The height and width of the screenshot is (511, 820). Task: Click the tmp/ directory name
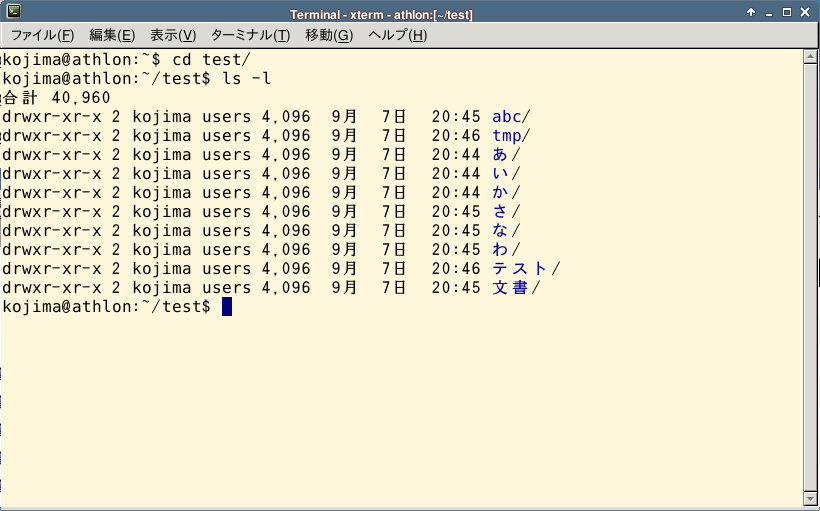(511, 136)
